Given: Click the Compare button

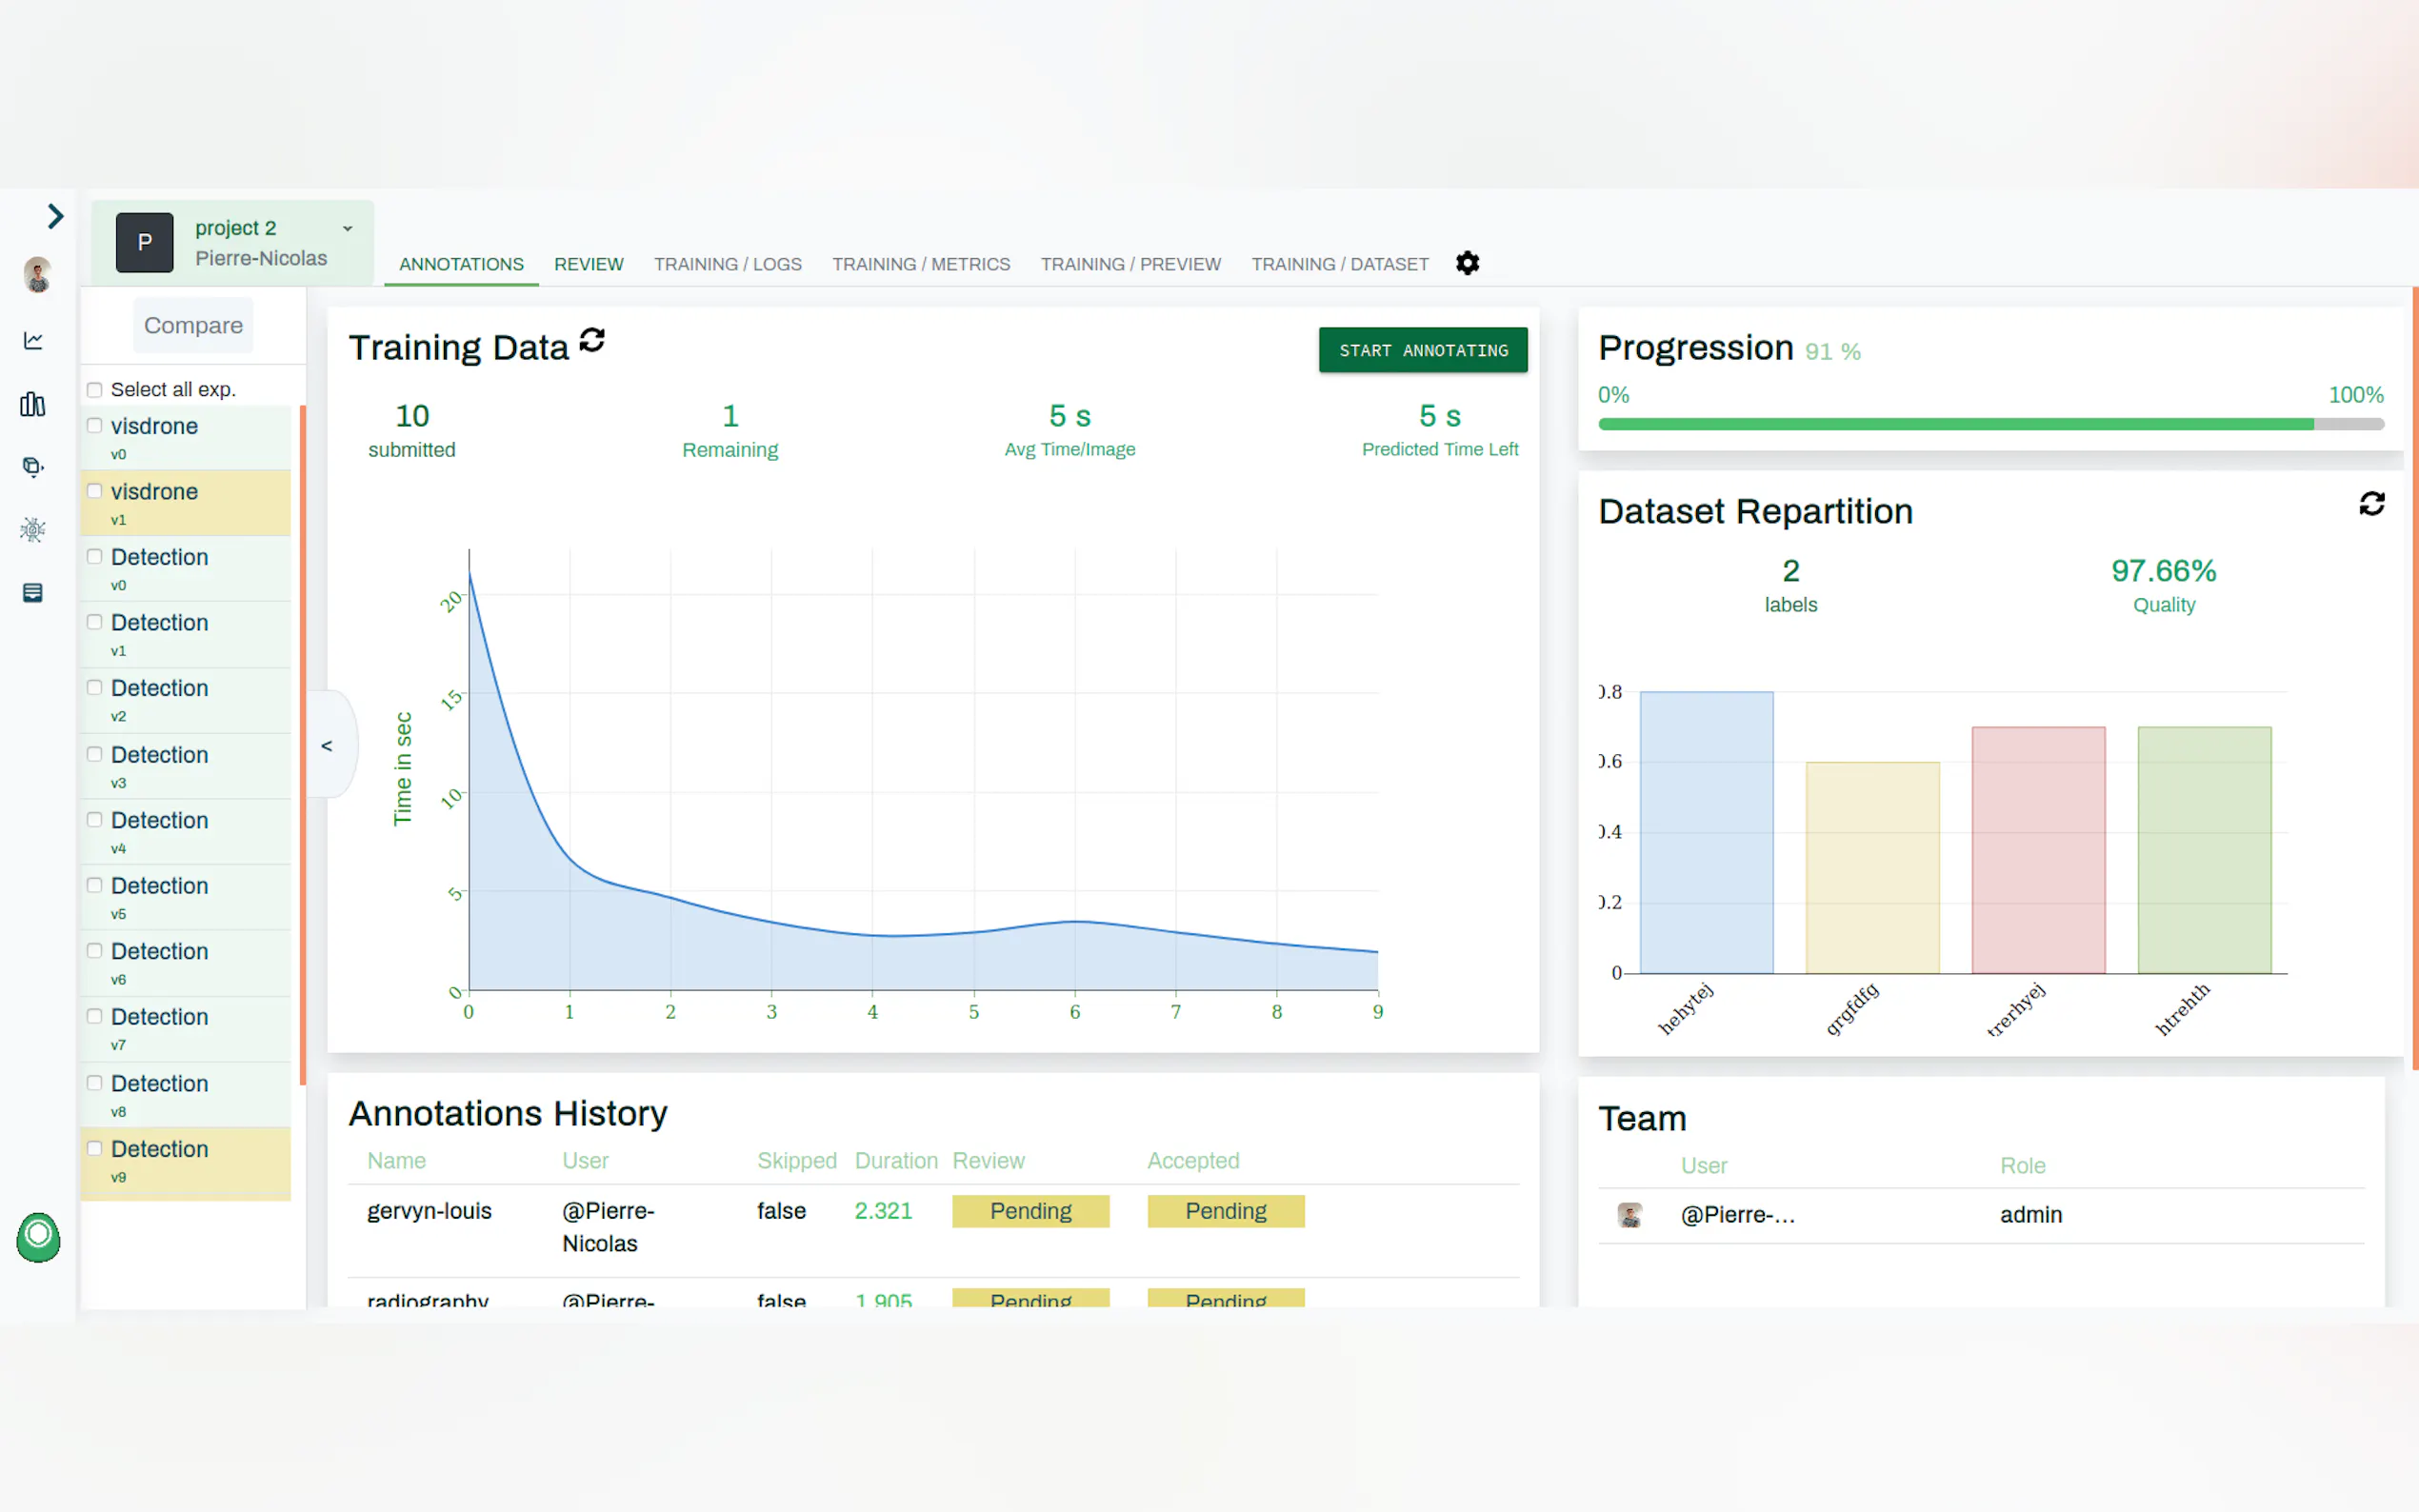Looking at the screenshot, I should click(193, 325).
